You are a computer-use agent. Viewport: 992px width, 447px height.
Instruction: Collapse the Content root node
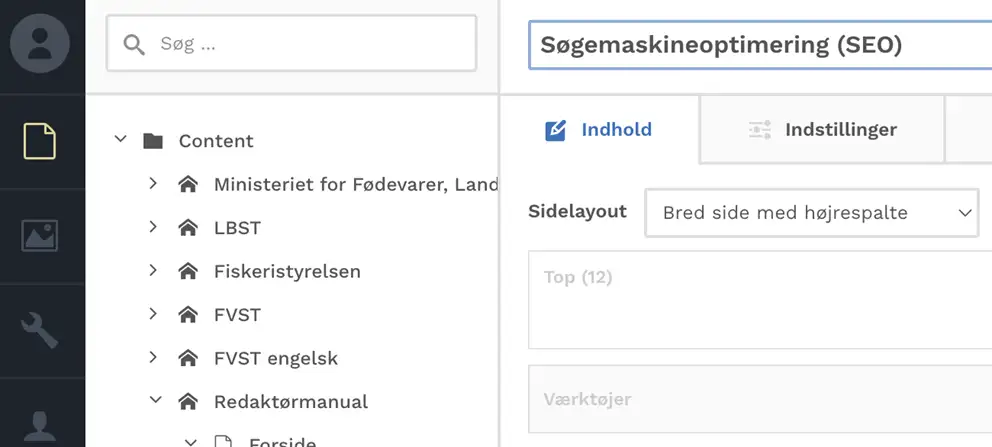click(x=121, y=140)
